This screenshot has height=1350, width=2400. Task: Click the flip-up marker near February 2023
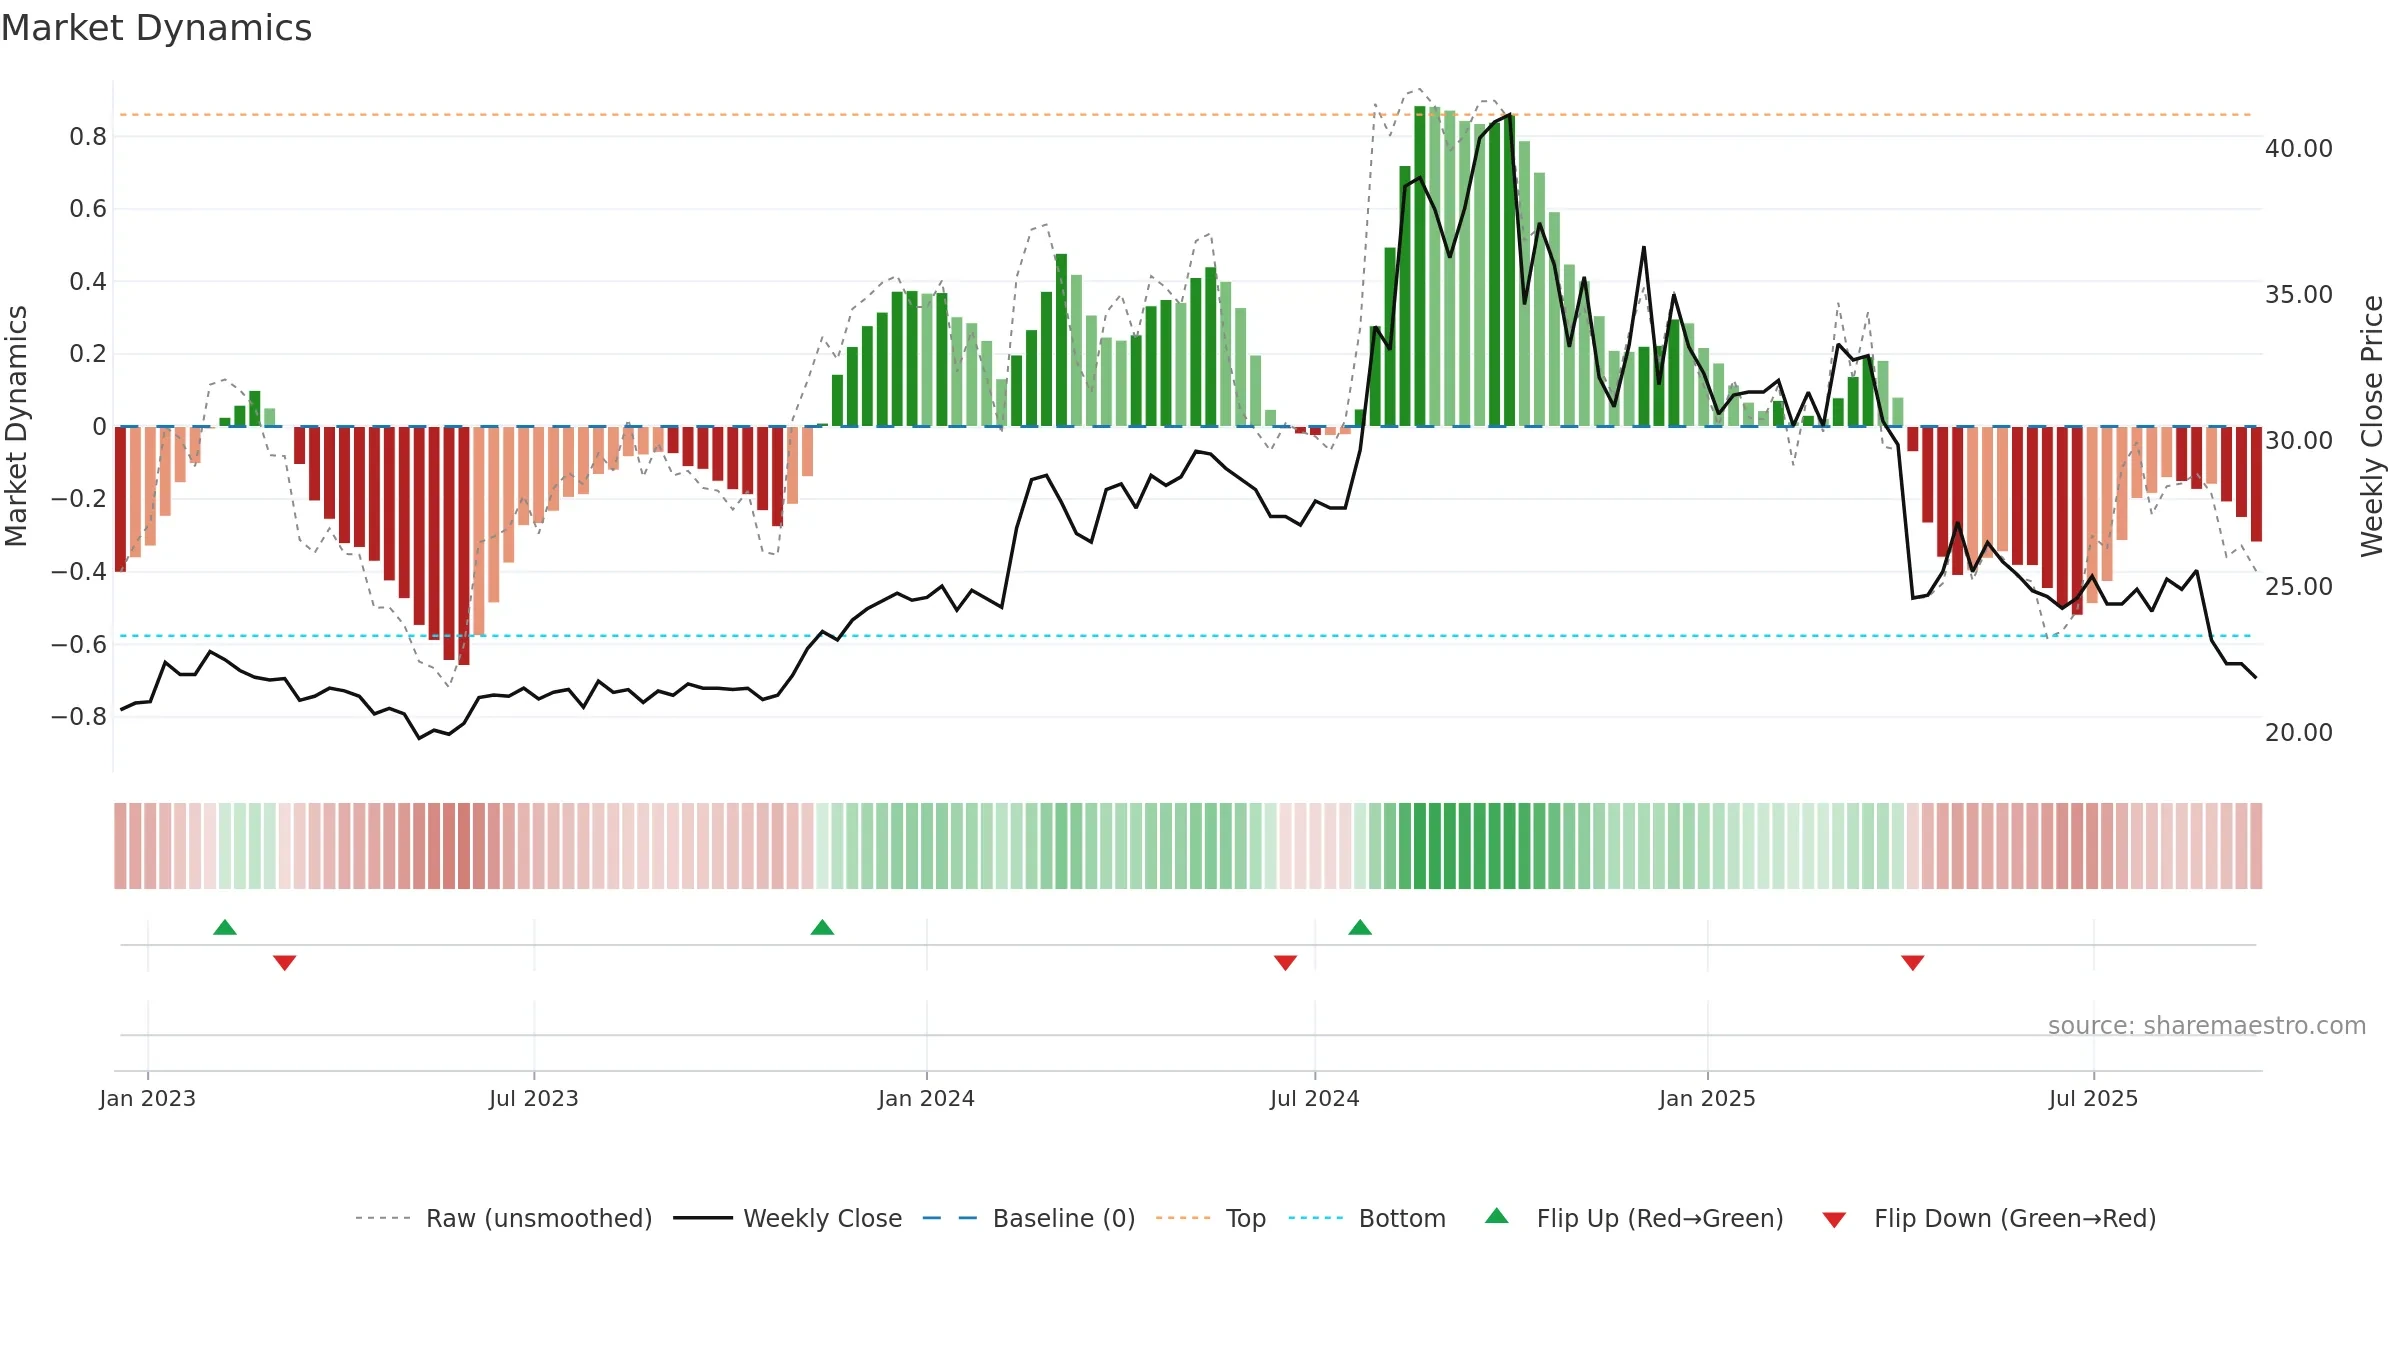[x=225, y=927]
